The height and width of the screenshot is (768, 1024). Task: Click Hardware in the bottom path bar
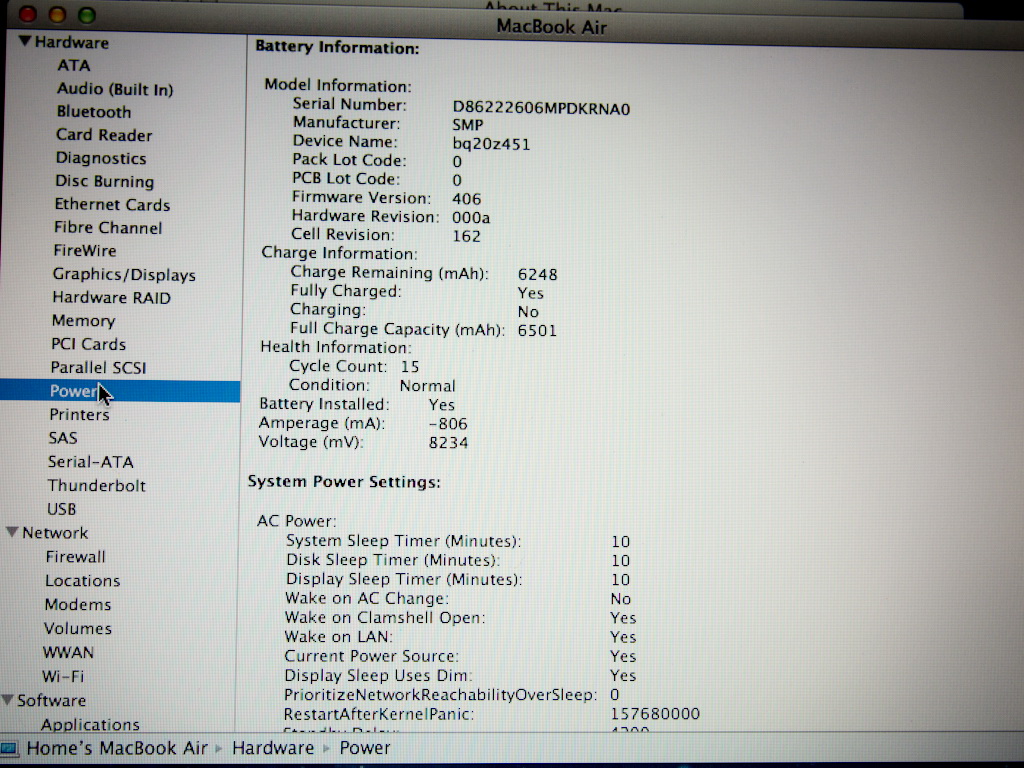coord(272,748)
